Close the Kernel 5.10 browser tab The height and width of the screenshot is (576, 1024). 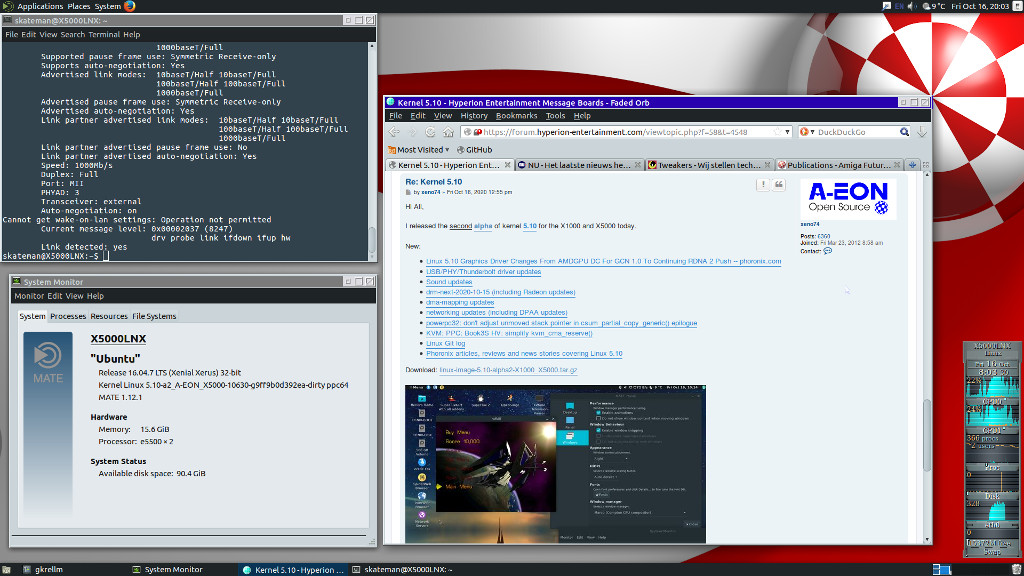point(507,165)
